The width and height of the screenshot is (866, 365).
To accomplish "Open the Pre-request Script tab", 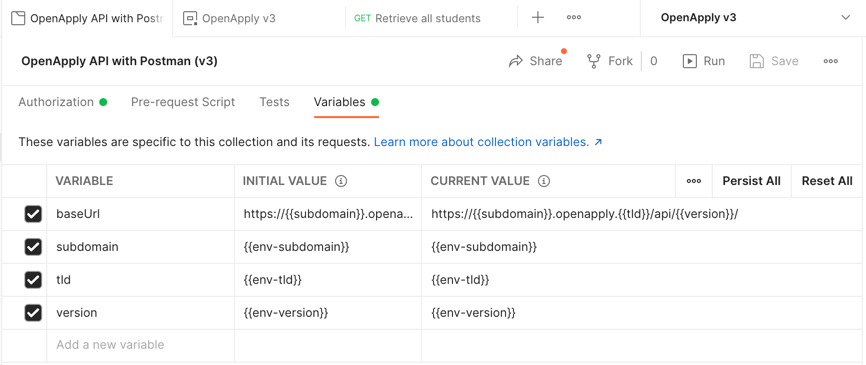I will (183, 102).
